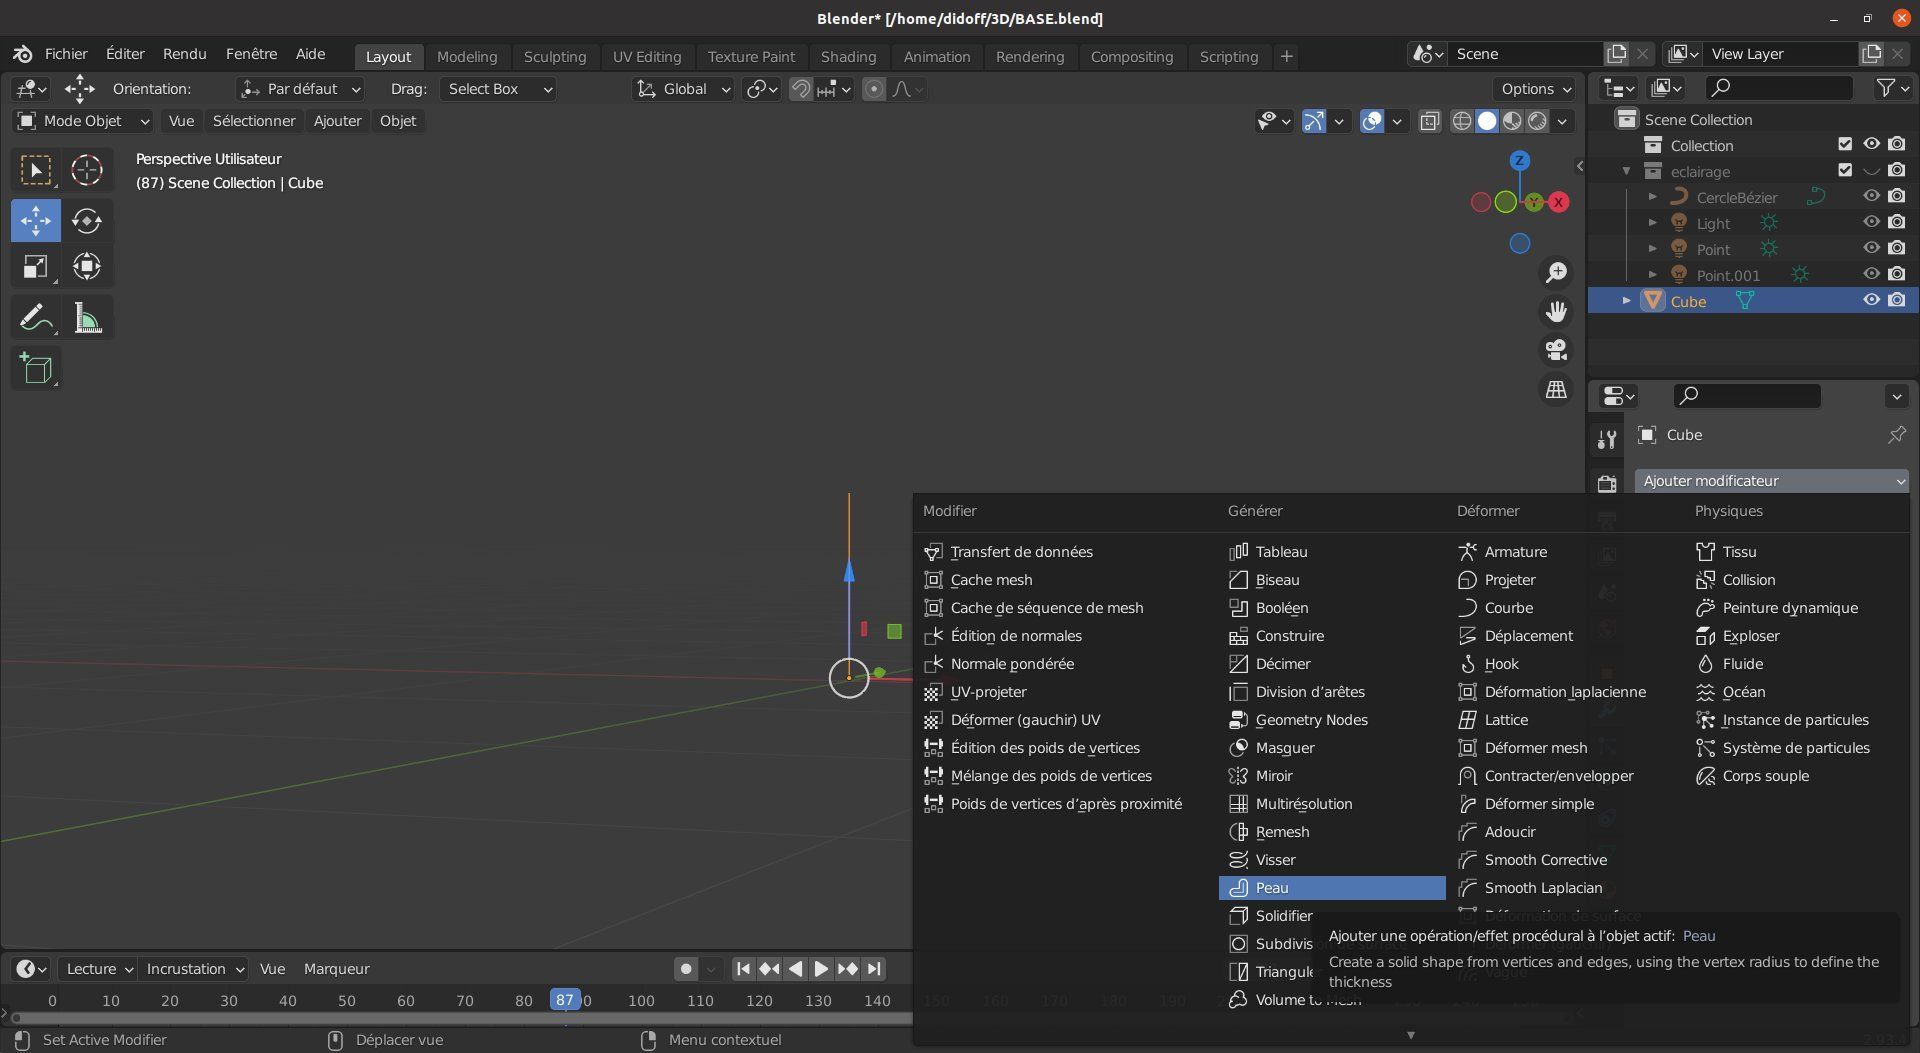Viewport: 1920px width, 1053px height.
Task: Switch to the Sculpting workspace tab
Action: (x=555, y=57)
